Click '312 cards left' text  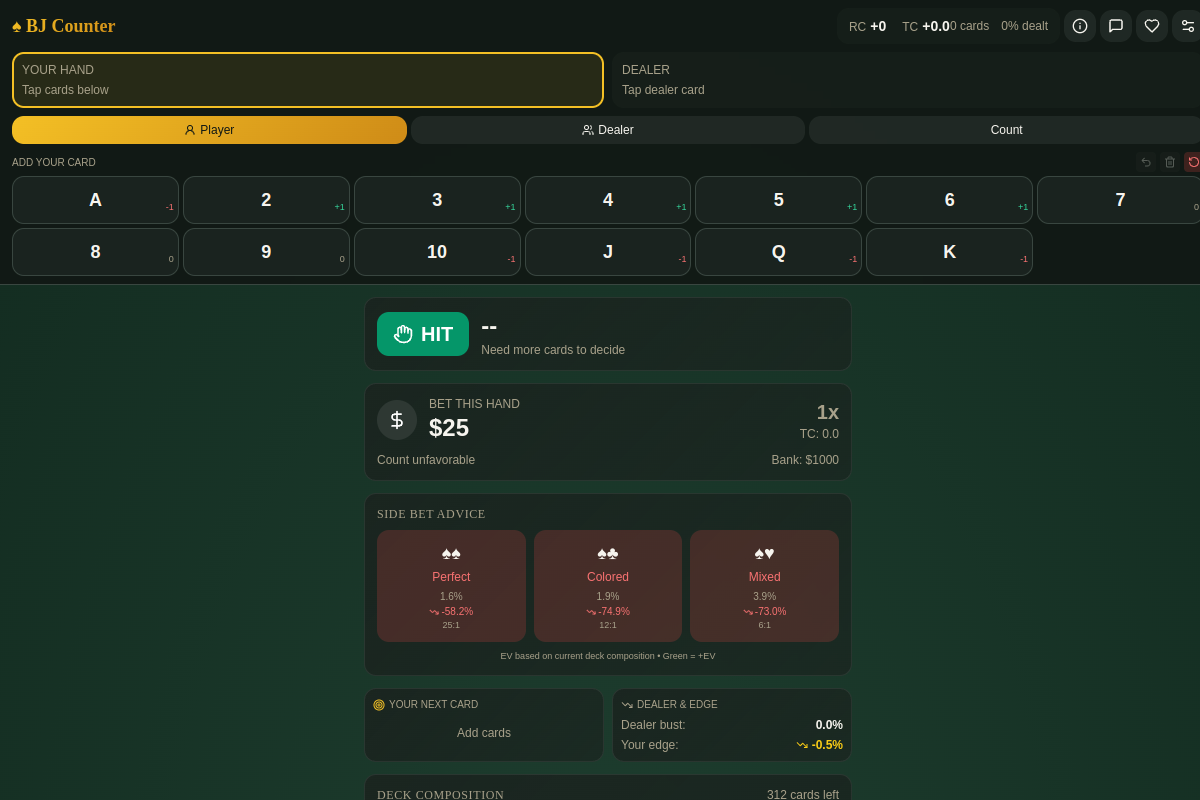click(803, 795)
